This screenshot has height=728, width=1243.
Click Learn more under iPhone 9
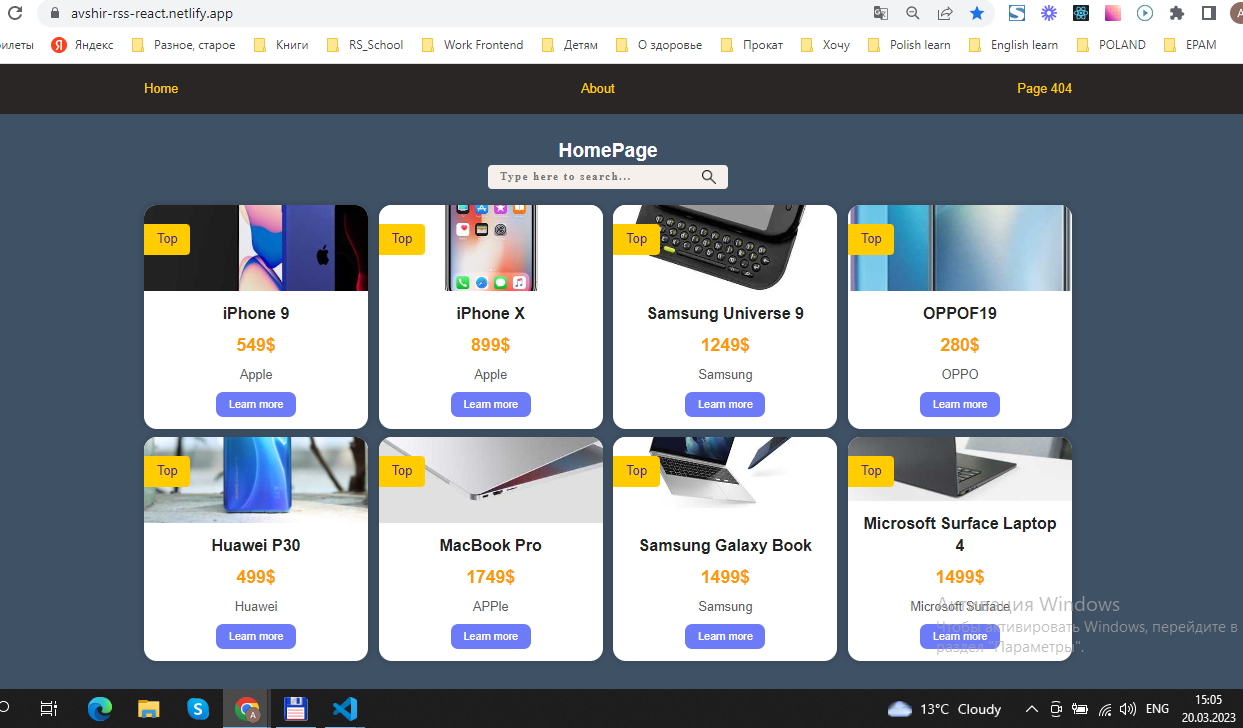(256, 404)
